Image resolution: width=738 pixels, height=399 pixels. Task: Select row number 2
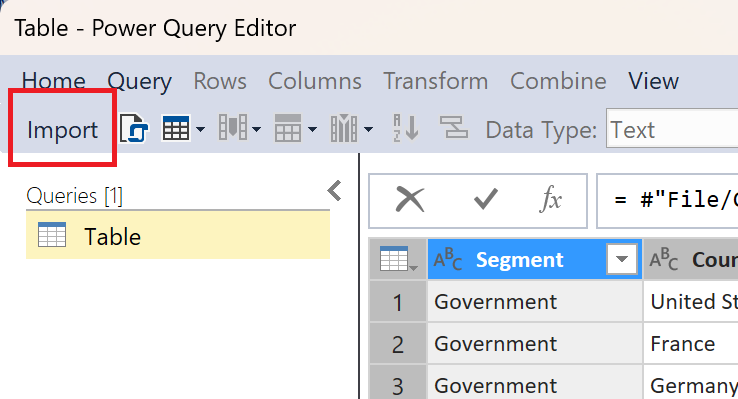[398, 344]
